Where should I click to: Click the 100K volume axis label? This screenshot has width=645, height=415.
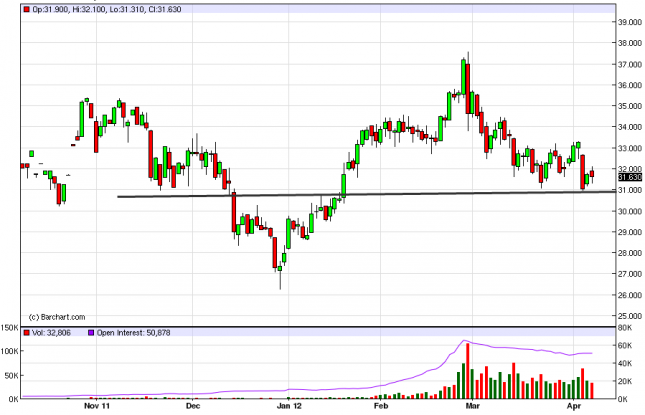click(9, 351)
